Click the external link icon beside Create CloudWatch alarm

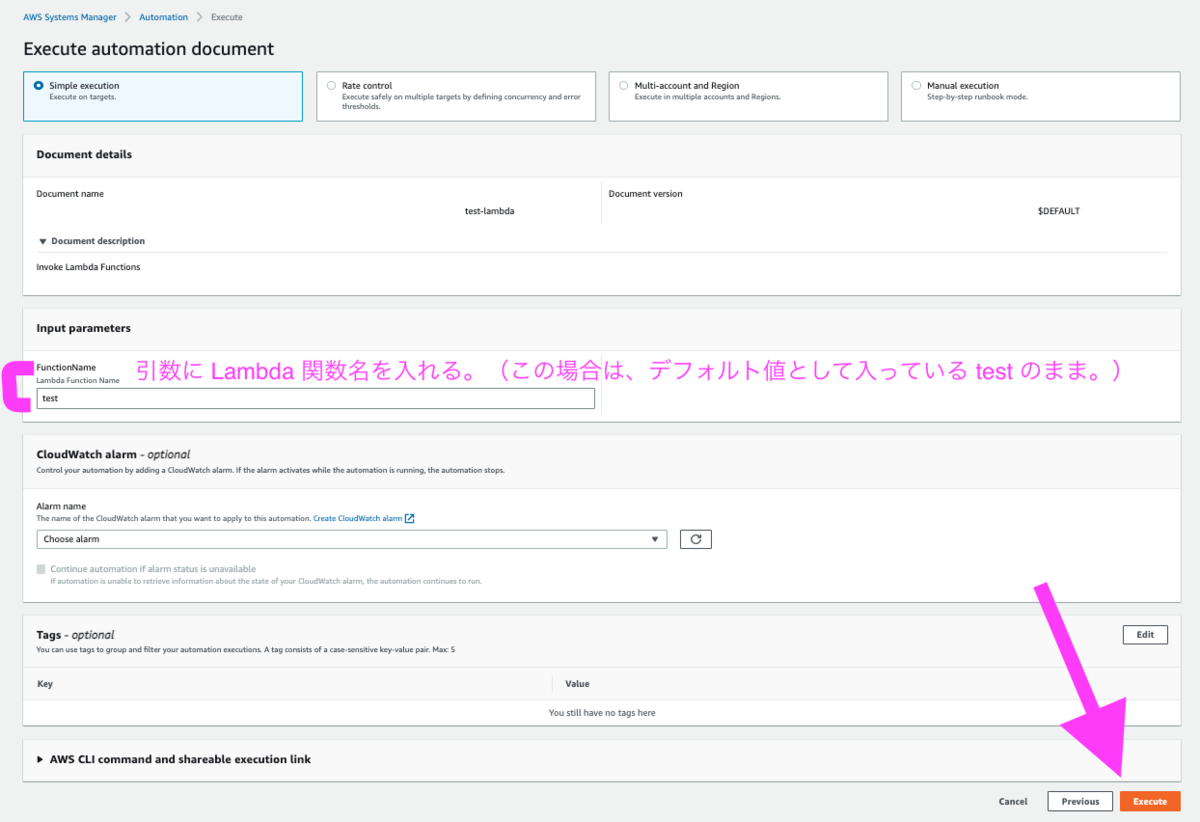pyautogui.click(x=410, y=519)
